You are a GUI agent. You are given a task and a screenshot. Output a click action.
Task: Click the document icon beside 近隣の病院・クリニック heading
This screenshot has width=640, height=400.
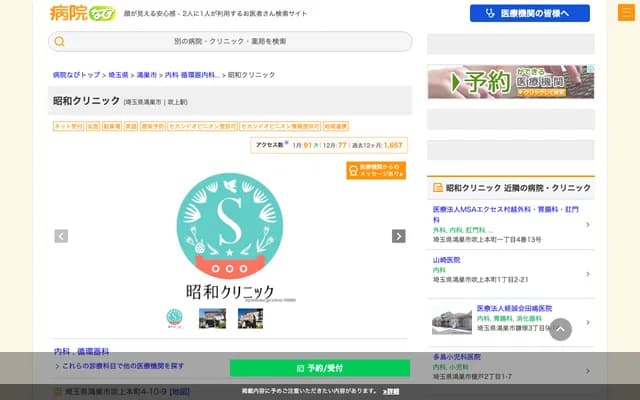tap(438, 188)
